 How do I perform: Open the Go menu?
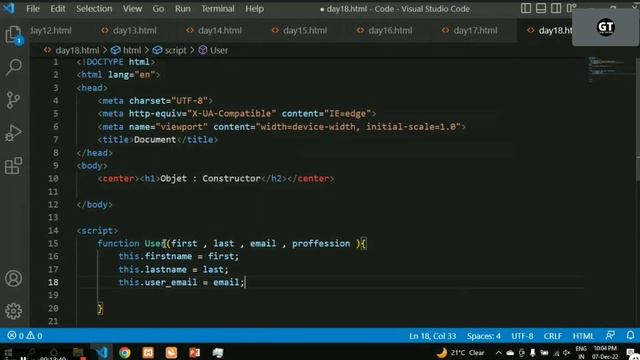pos(158,9)
